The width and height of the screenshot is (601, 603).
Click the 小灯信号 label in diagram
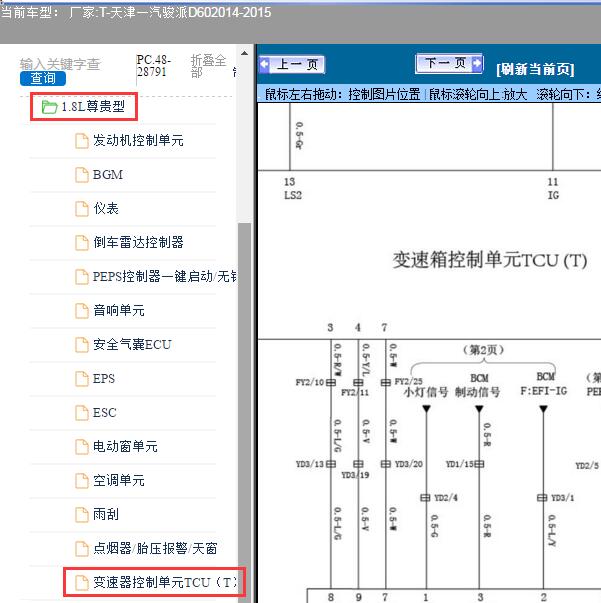pyautogui.click(x=426, y=392)
